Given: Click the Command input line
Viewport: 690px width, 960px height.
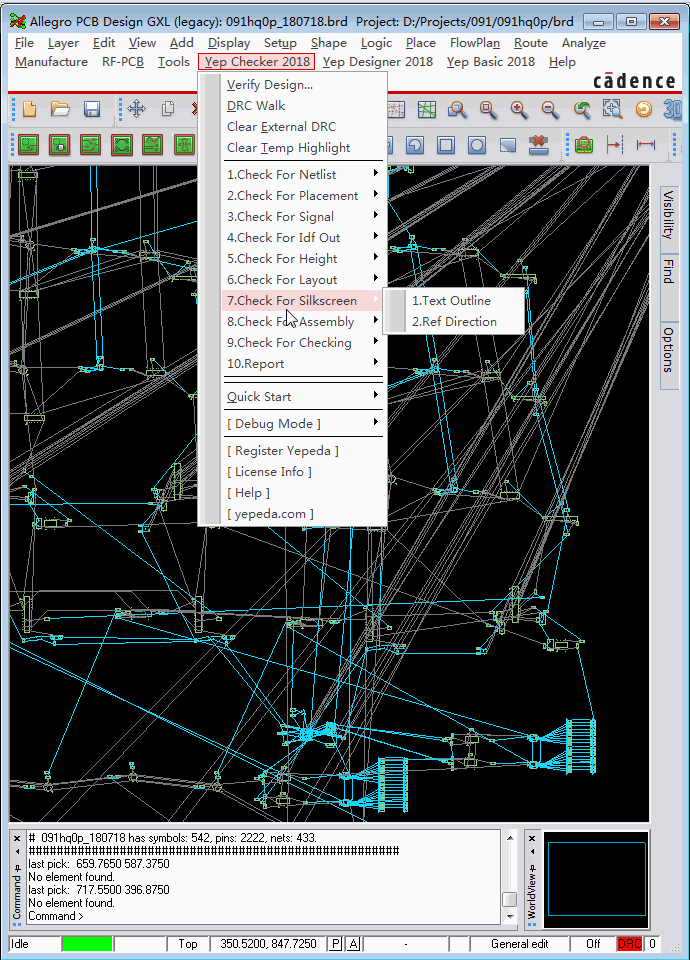Looking at the screenshot, I should click(x=263, y=916).
